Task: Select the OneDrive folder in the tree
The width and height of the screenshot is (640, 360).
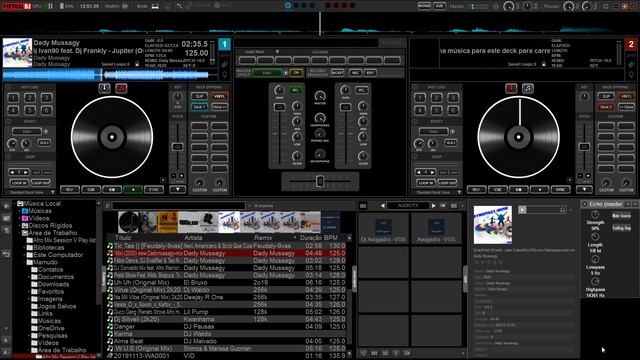Action: tap(51, 328)
